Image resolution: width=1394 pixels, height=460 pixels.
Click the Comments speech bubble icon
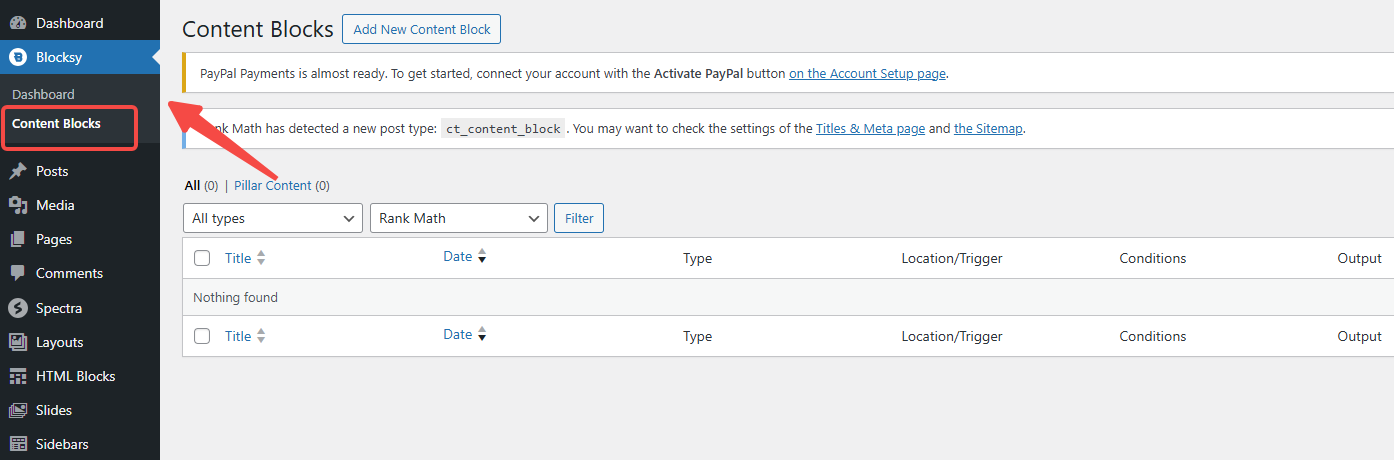click(18, 274)
